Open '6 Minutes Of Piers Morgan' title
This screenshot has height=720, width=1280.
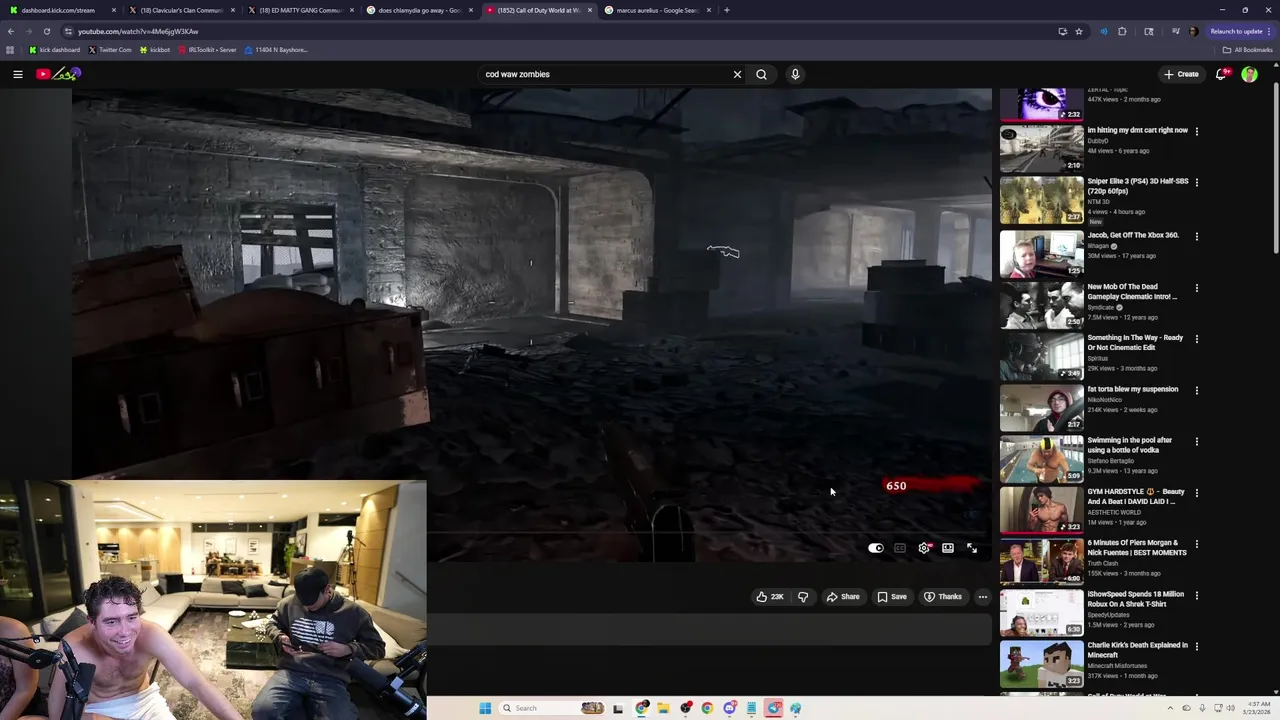pyautogui.click(x=1137, y=548)
